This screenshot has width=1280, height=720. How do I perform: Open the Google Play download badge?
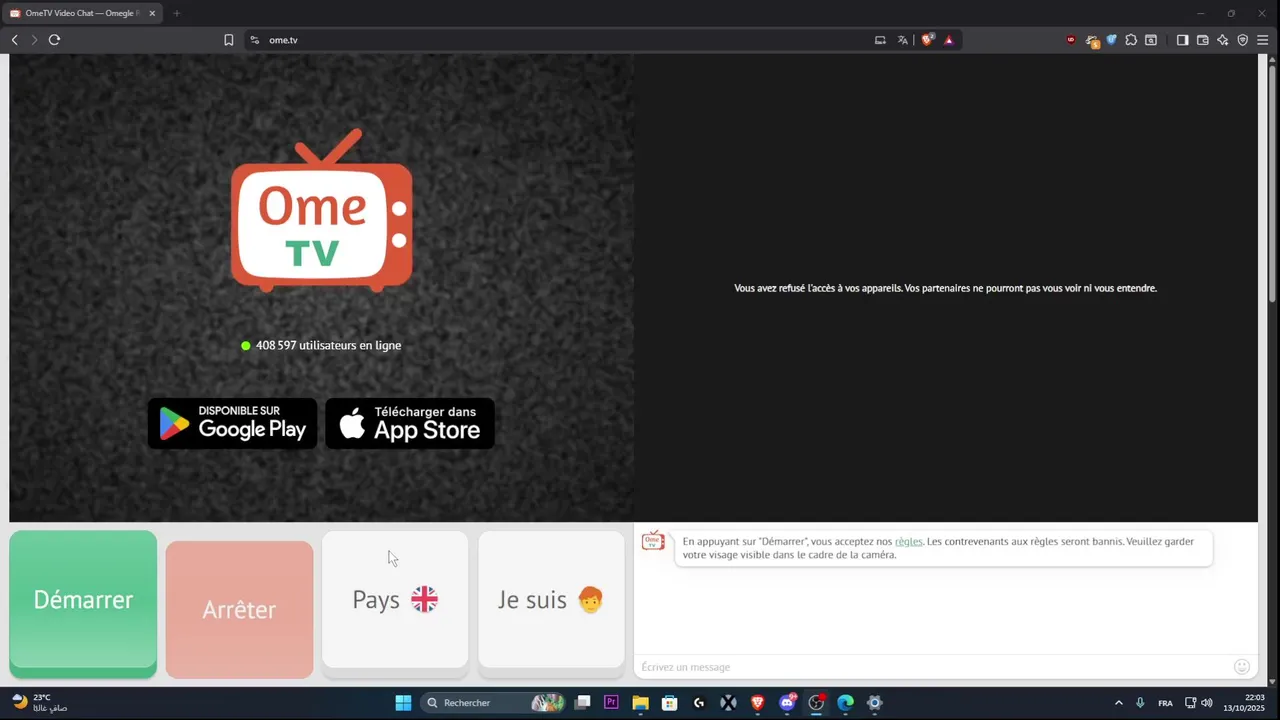pyautogui.click(x=232, y=424)
